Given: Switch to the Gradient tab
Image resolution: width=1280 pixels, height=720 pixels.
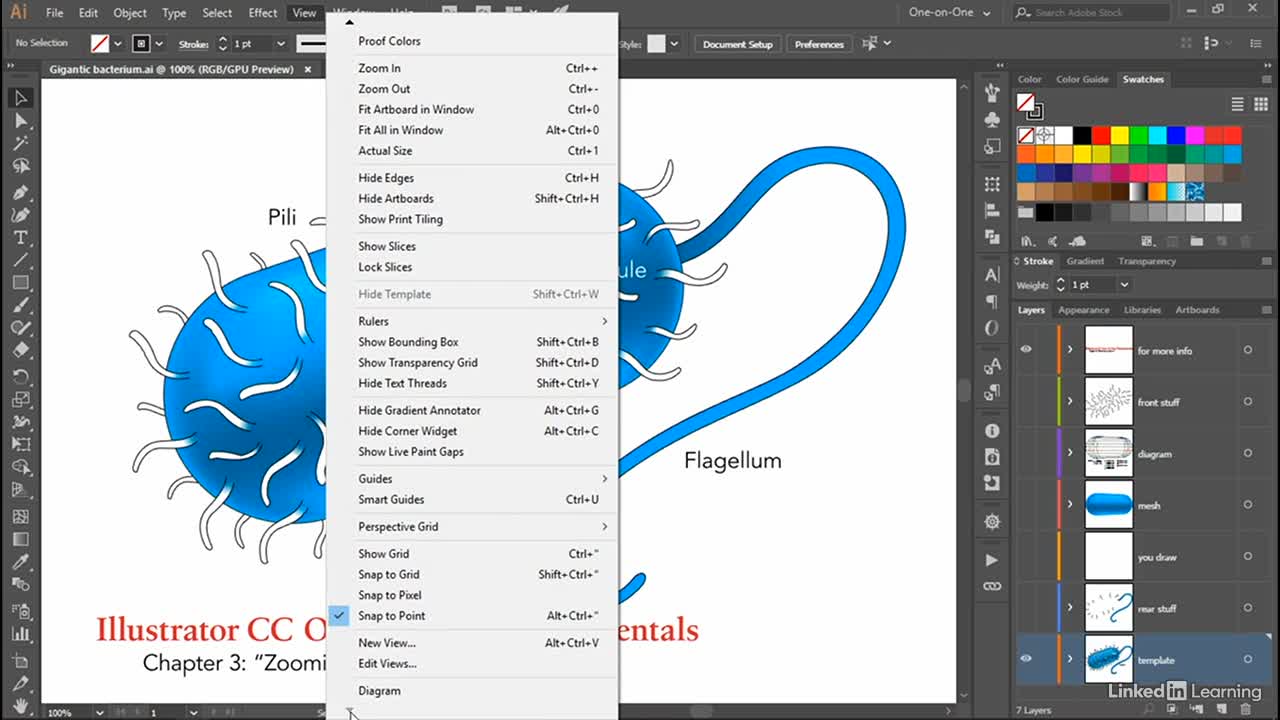Looking at the screenshot, I should pyautogui.click(x=1085, y=261).
